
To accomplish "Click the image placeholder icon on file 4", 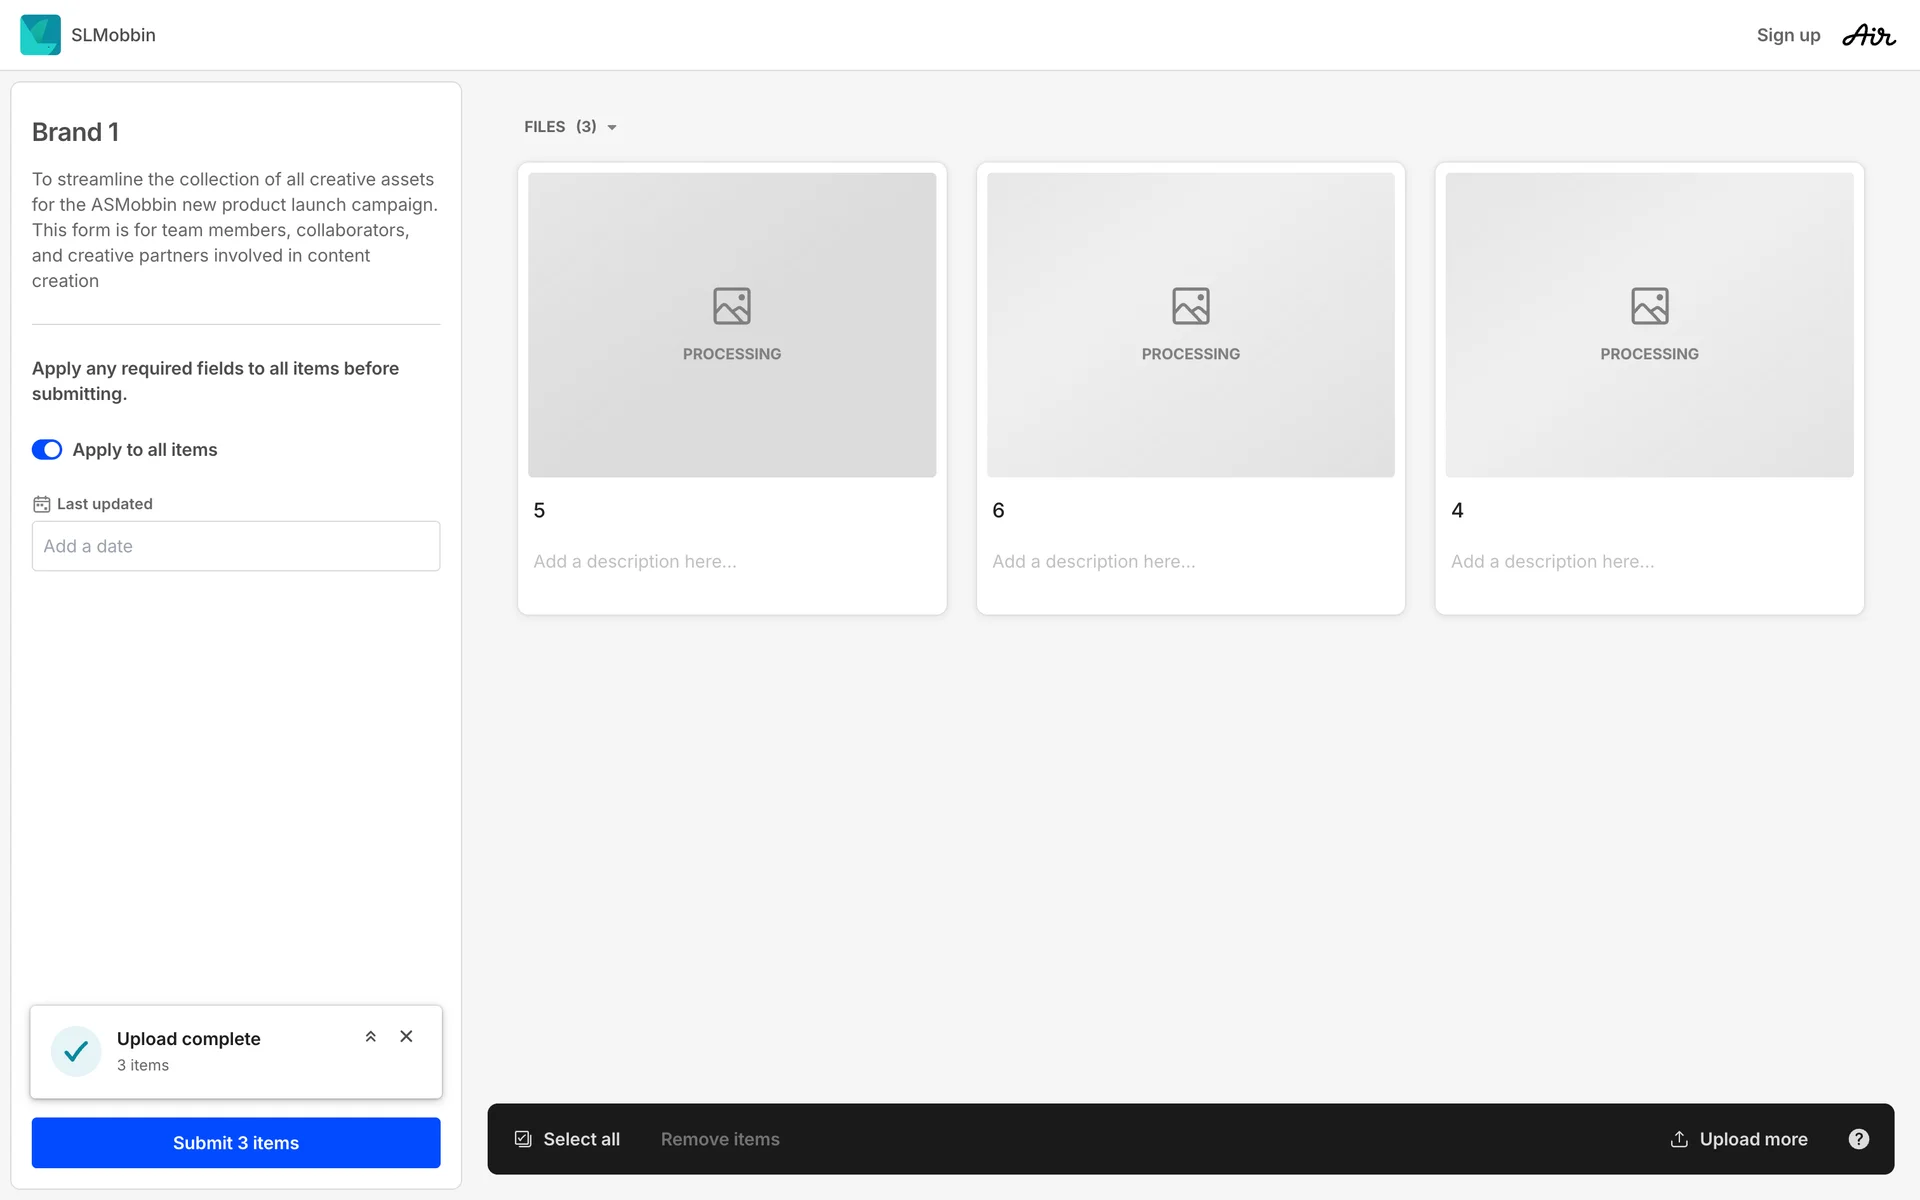I will pos(1649,306).
